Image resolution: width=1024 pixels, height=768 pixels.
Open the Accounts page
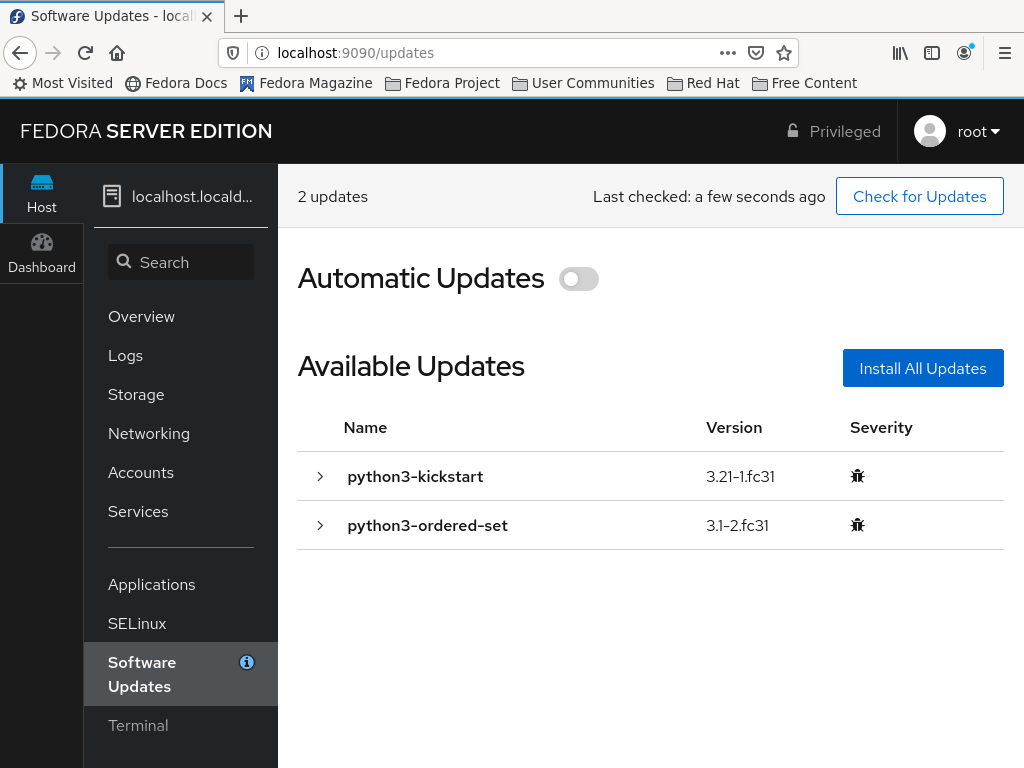click(x=140, y=473)
